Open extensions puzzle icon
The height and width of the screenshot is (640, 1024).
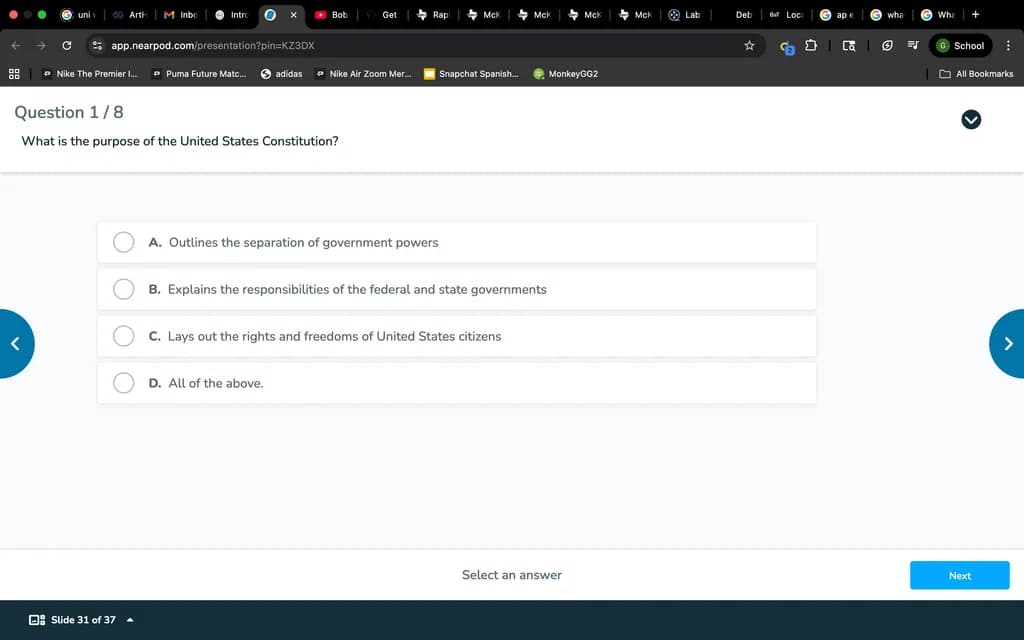[810, 46]
